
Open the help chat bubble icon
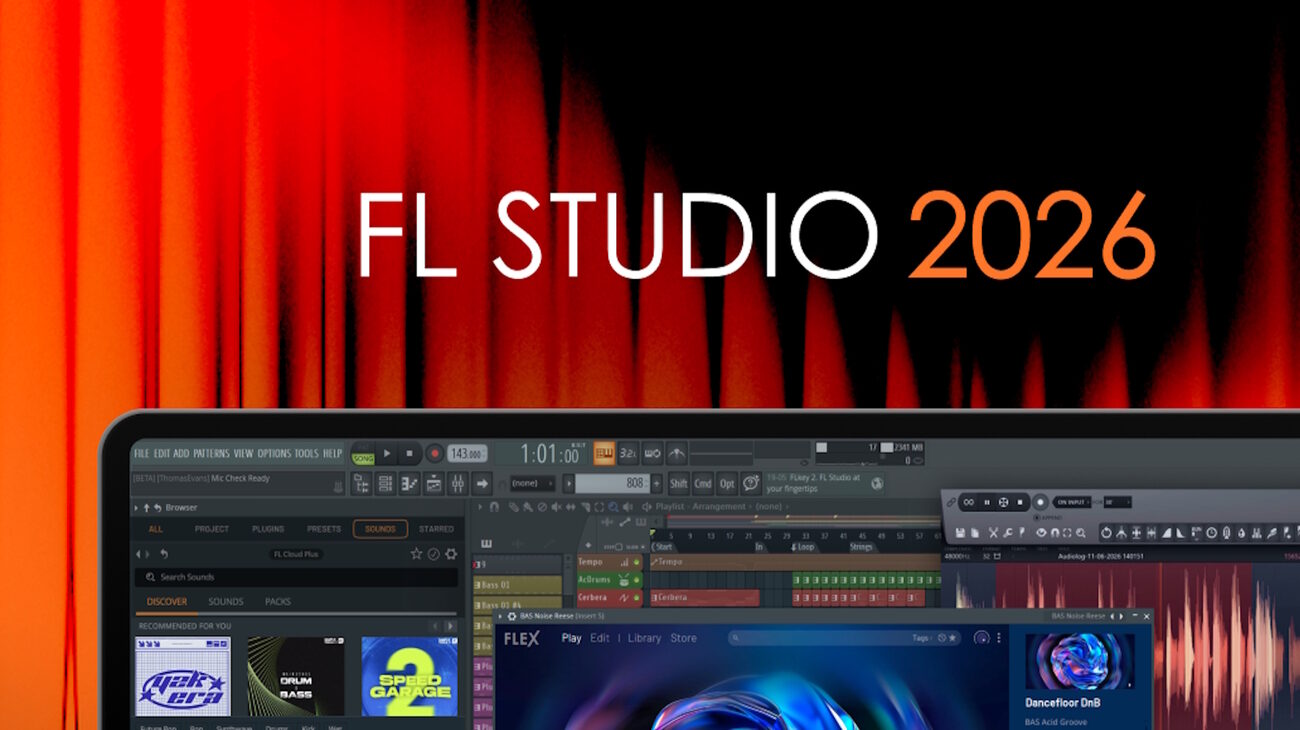coord(751,484)
